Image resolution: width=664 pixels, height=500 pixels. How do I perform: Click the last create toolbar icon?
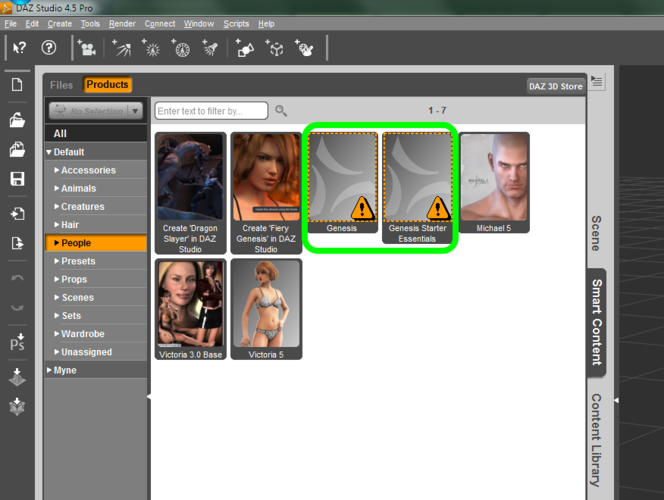pos(304,48)
